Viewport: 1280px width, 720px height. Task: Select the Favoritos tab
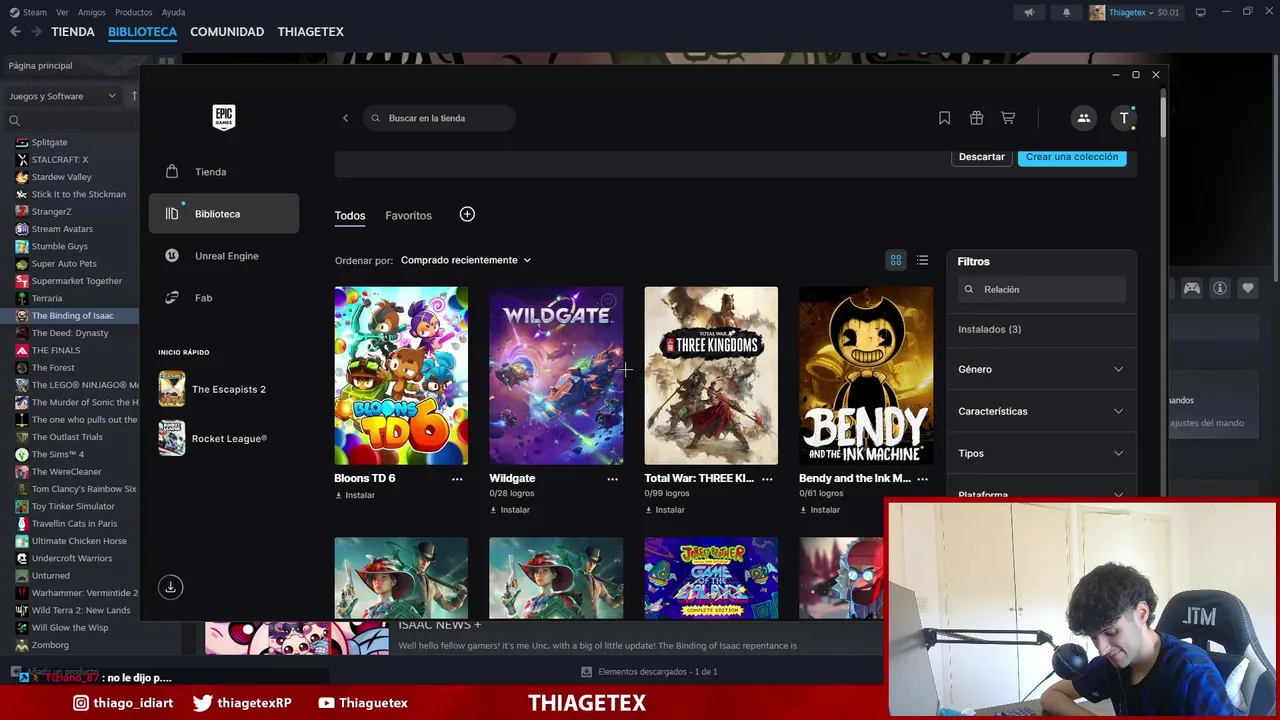click(x=408, y=215)
